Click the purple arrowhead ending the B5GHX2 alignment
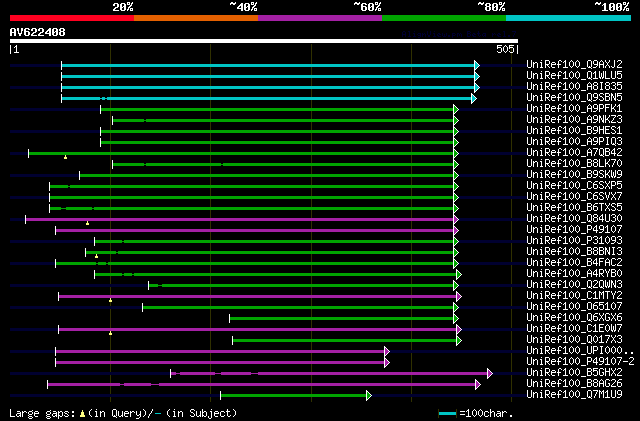The height and width of the screenshot is (421, 640). pyautogui.click(x=490, y=373)
